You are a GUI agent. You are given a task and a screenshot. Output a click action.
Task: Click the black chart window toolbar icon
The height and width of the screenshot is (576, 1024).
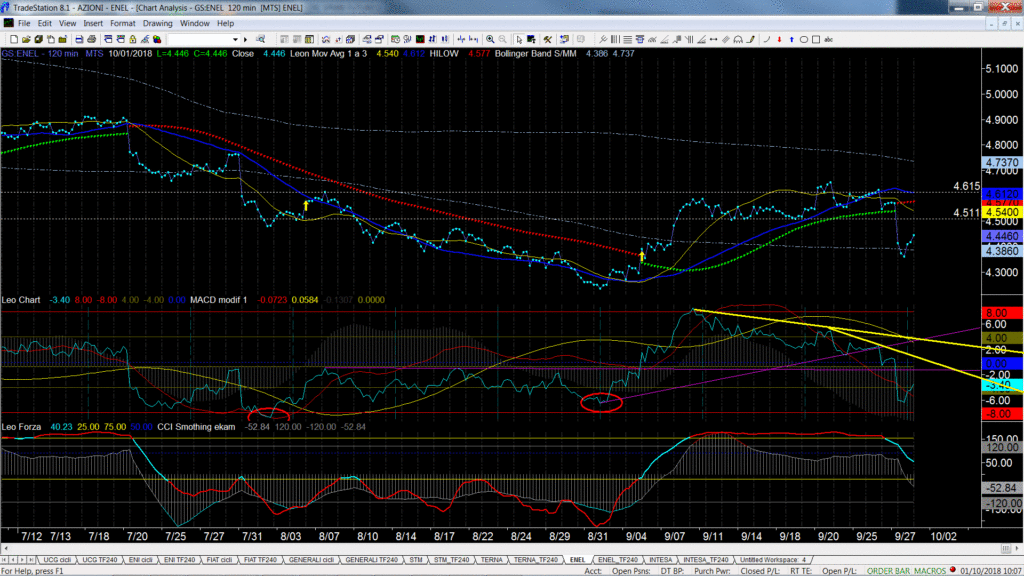pos(420,40)
